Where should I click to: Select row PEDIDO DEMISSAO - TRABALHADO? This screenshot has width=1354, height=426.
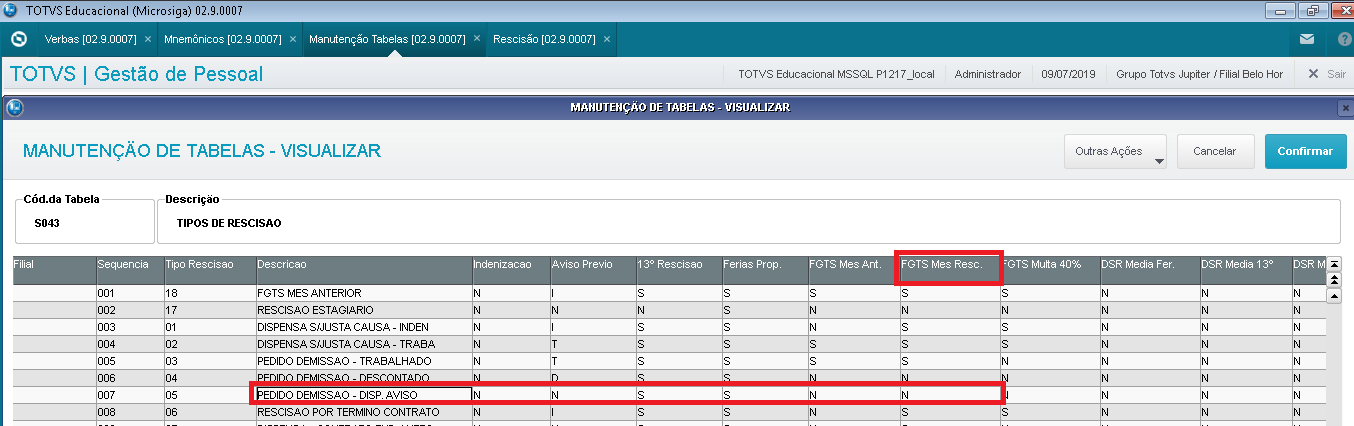click(669, 361)
